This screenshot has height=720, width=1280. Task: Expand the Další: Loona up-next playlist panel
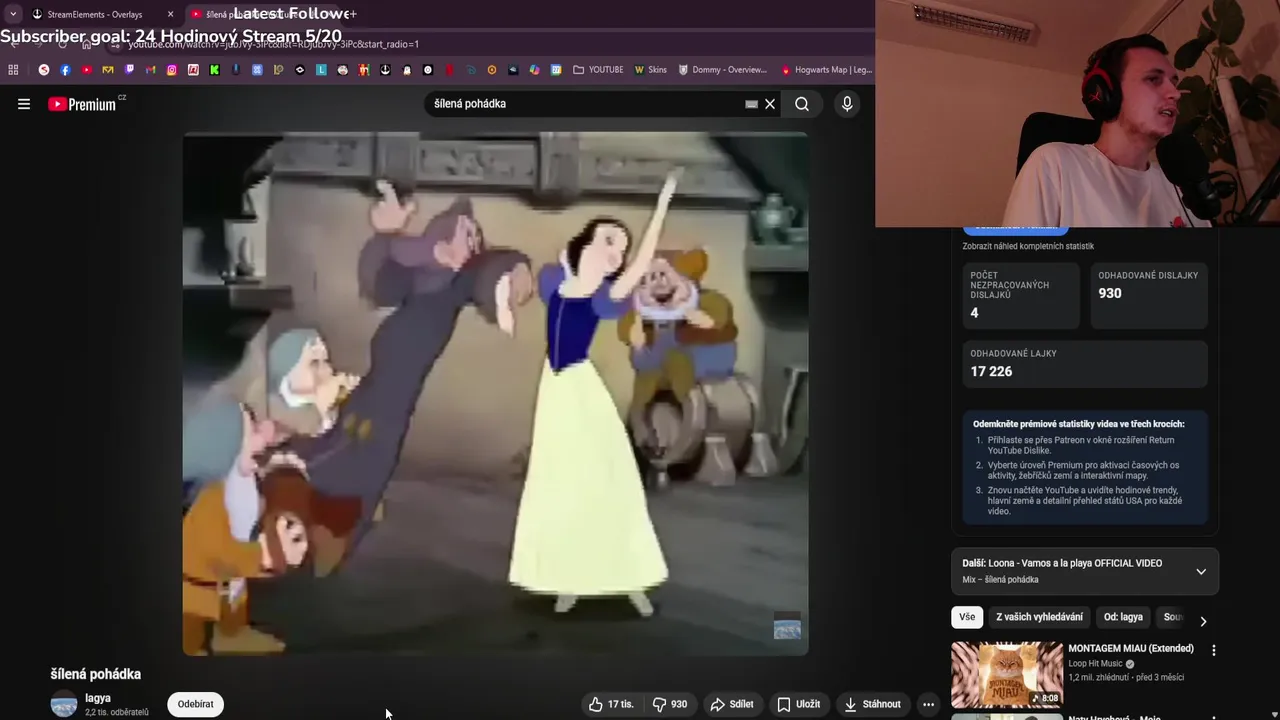1201,572
